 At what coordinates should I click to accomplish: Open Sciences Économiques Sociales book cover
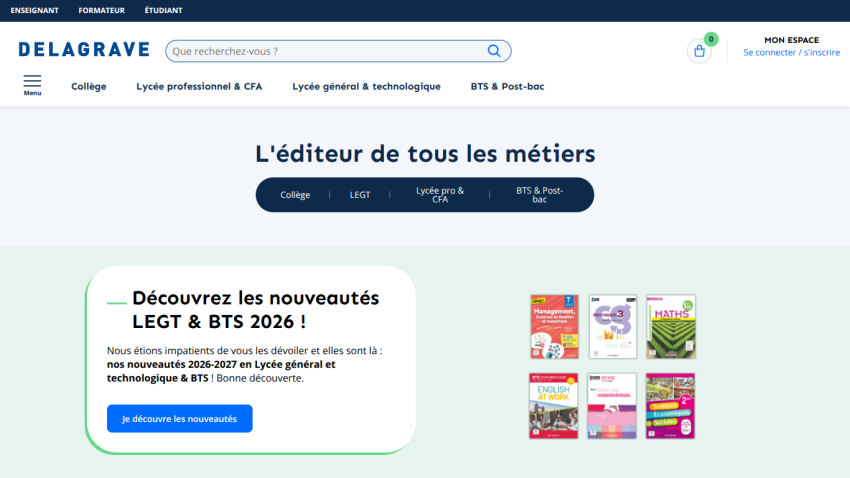pos(670,405)
